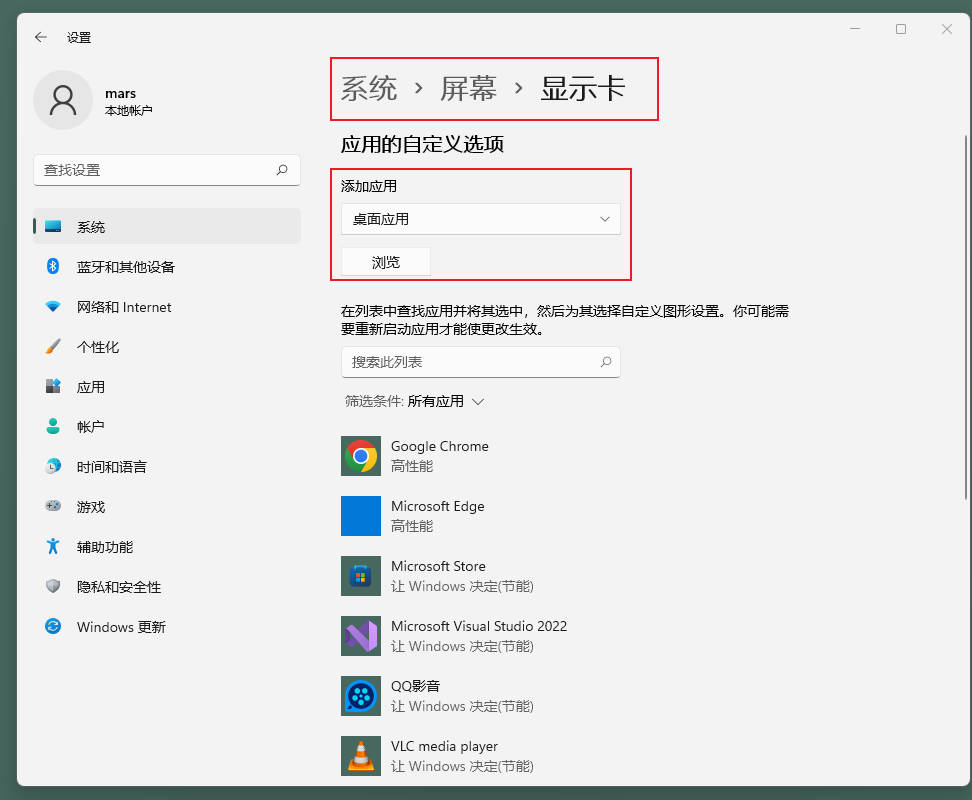Click the 搜索此列表 search field
The width and height of the screenshot is (972, 800).
tap(470, 362)
